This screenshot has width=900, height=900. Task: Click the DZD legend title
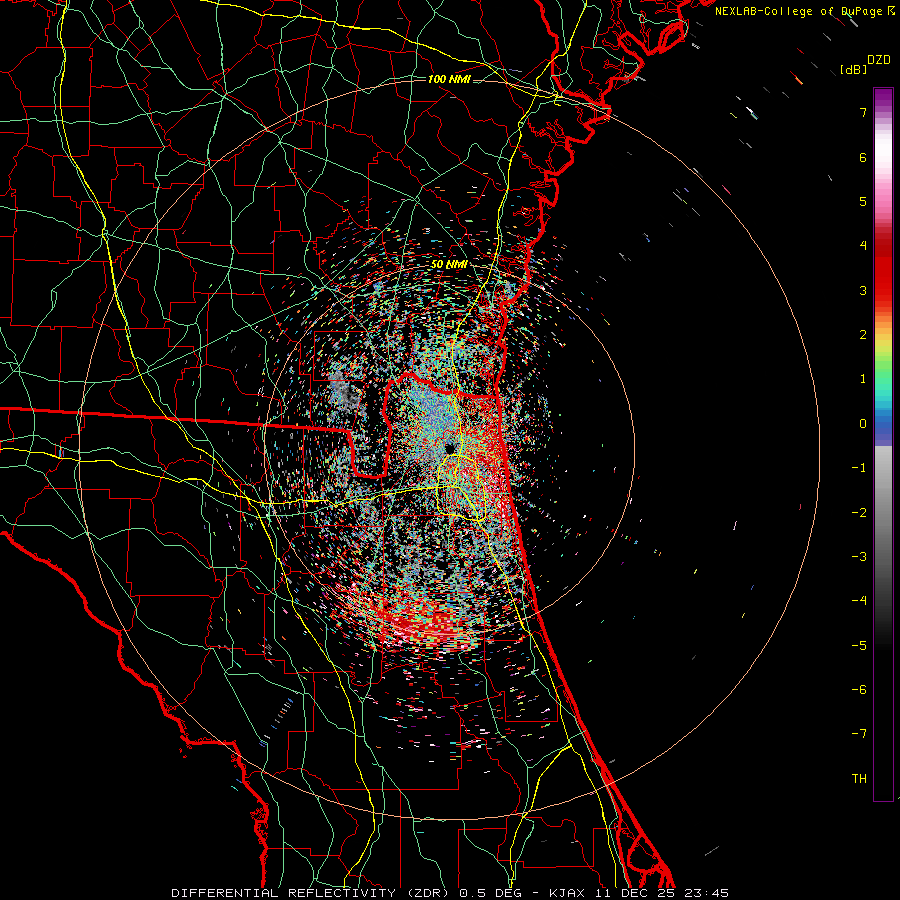point(879,60)
